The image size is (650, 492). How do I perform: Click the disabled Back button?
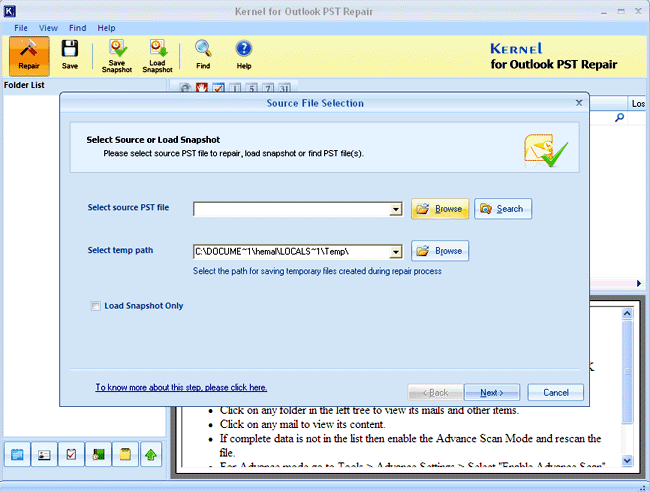click(435, 392)
